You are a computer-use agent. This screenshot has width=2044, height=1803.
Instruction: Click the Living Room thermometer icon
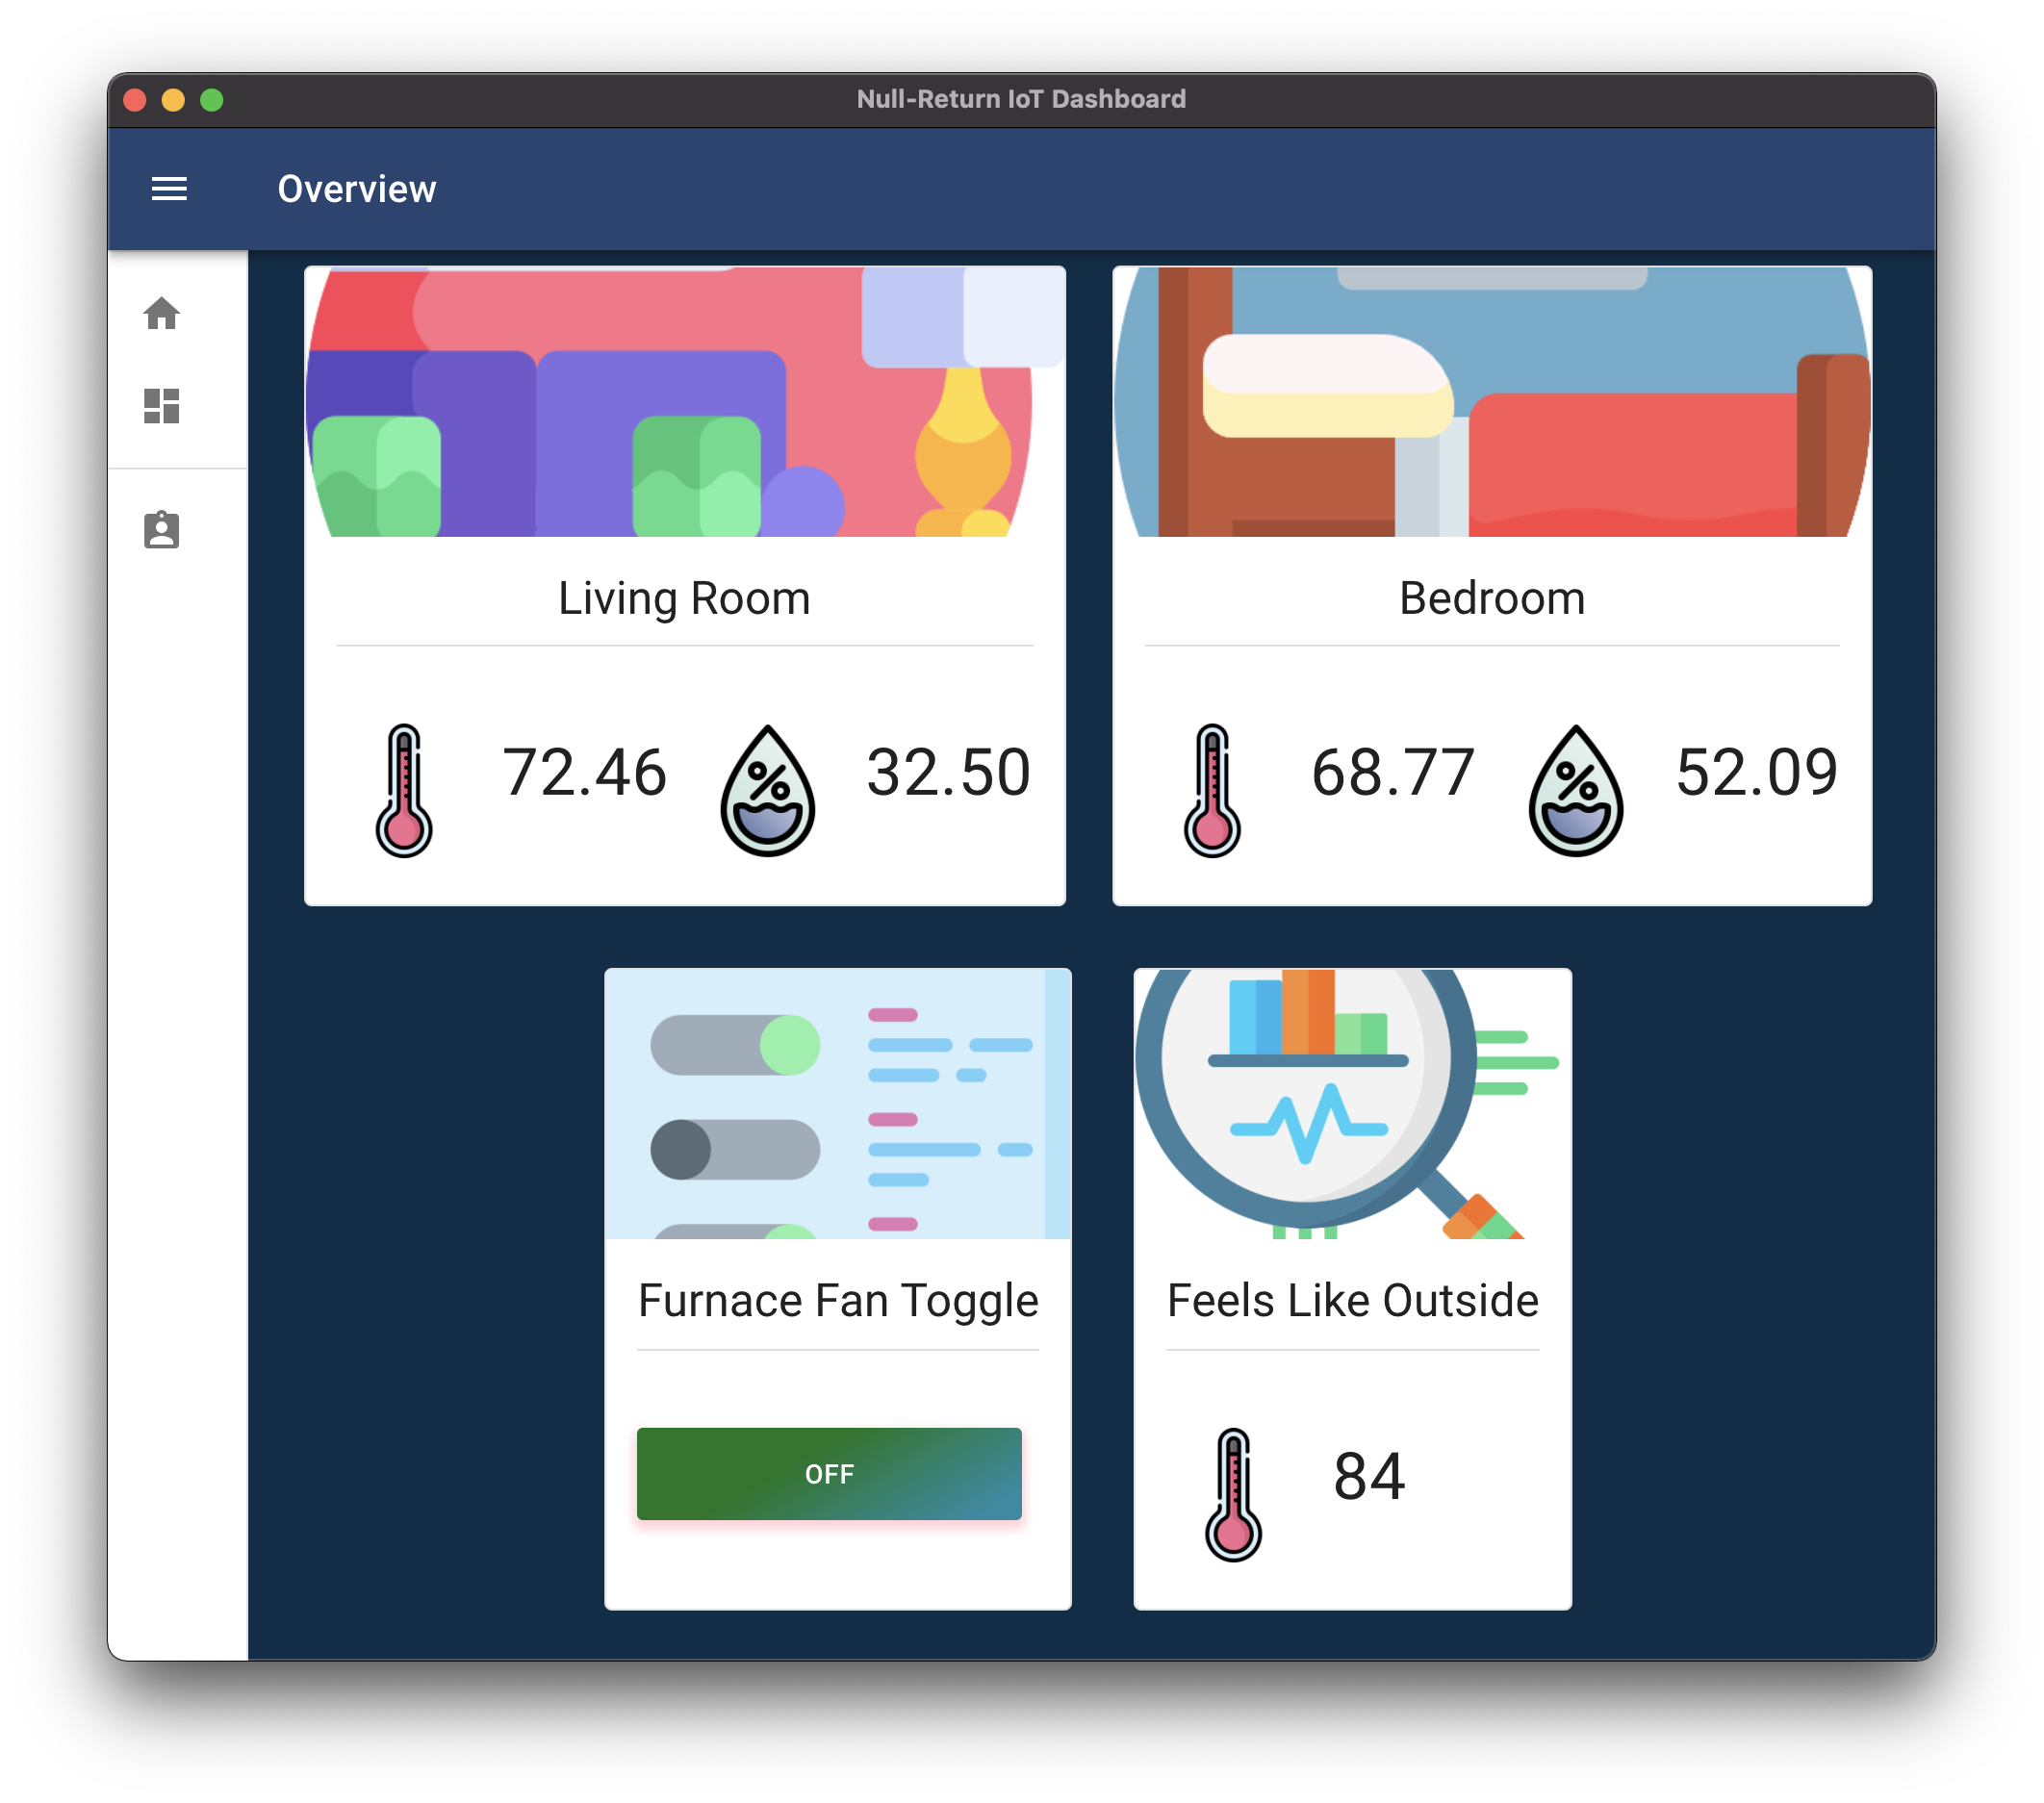pyautogui.click(x=403, y=787)
